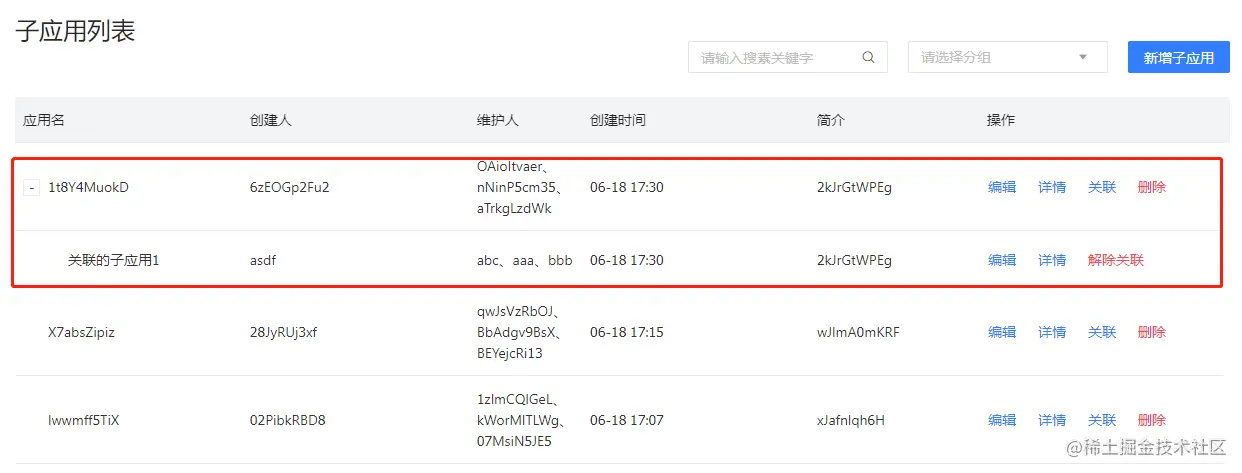The width and height of the screenshot is (1242, 473).
Task: Click 关联 in the 1t8Y4MuokD row
Action: pyautogui.click(x=1102, y=187)
